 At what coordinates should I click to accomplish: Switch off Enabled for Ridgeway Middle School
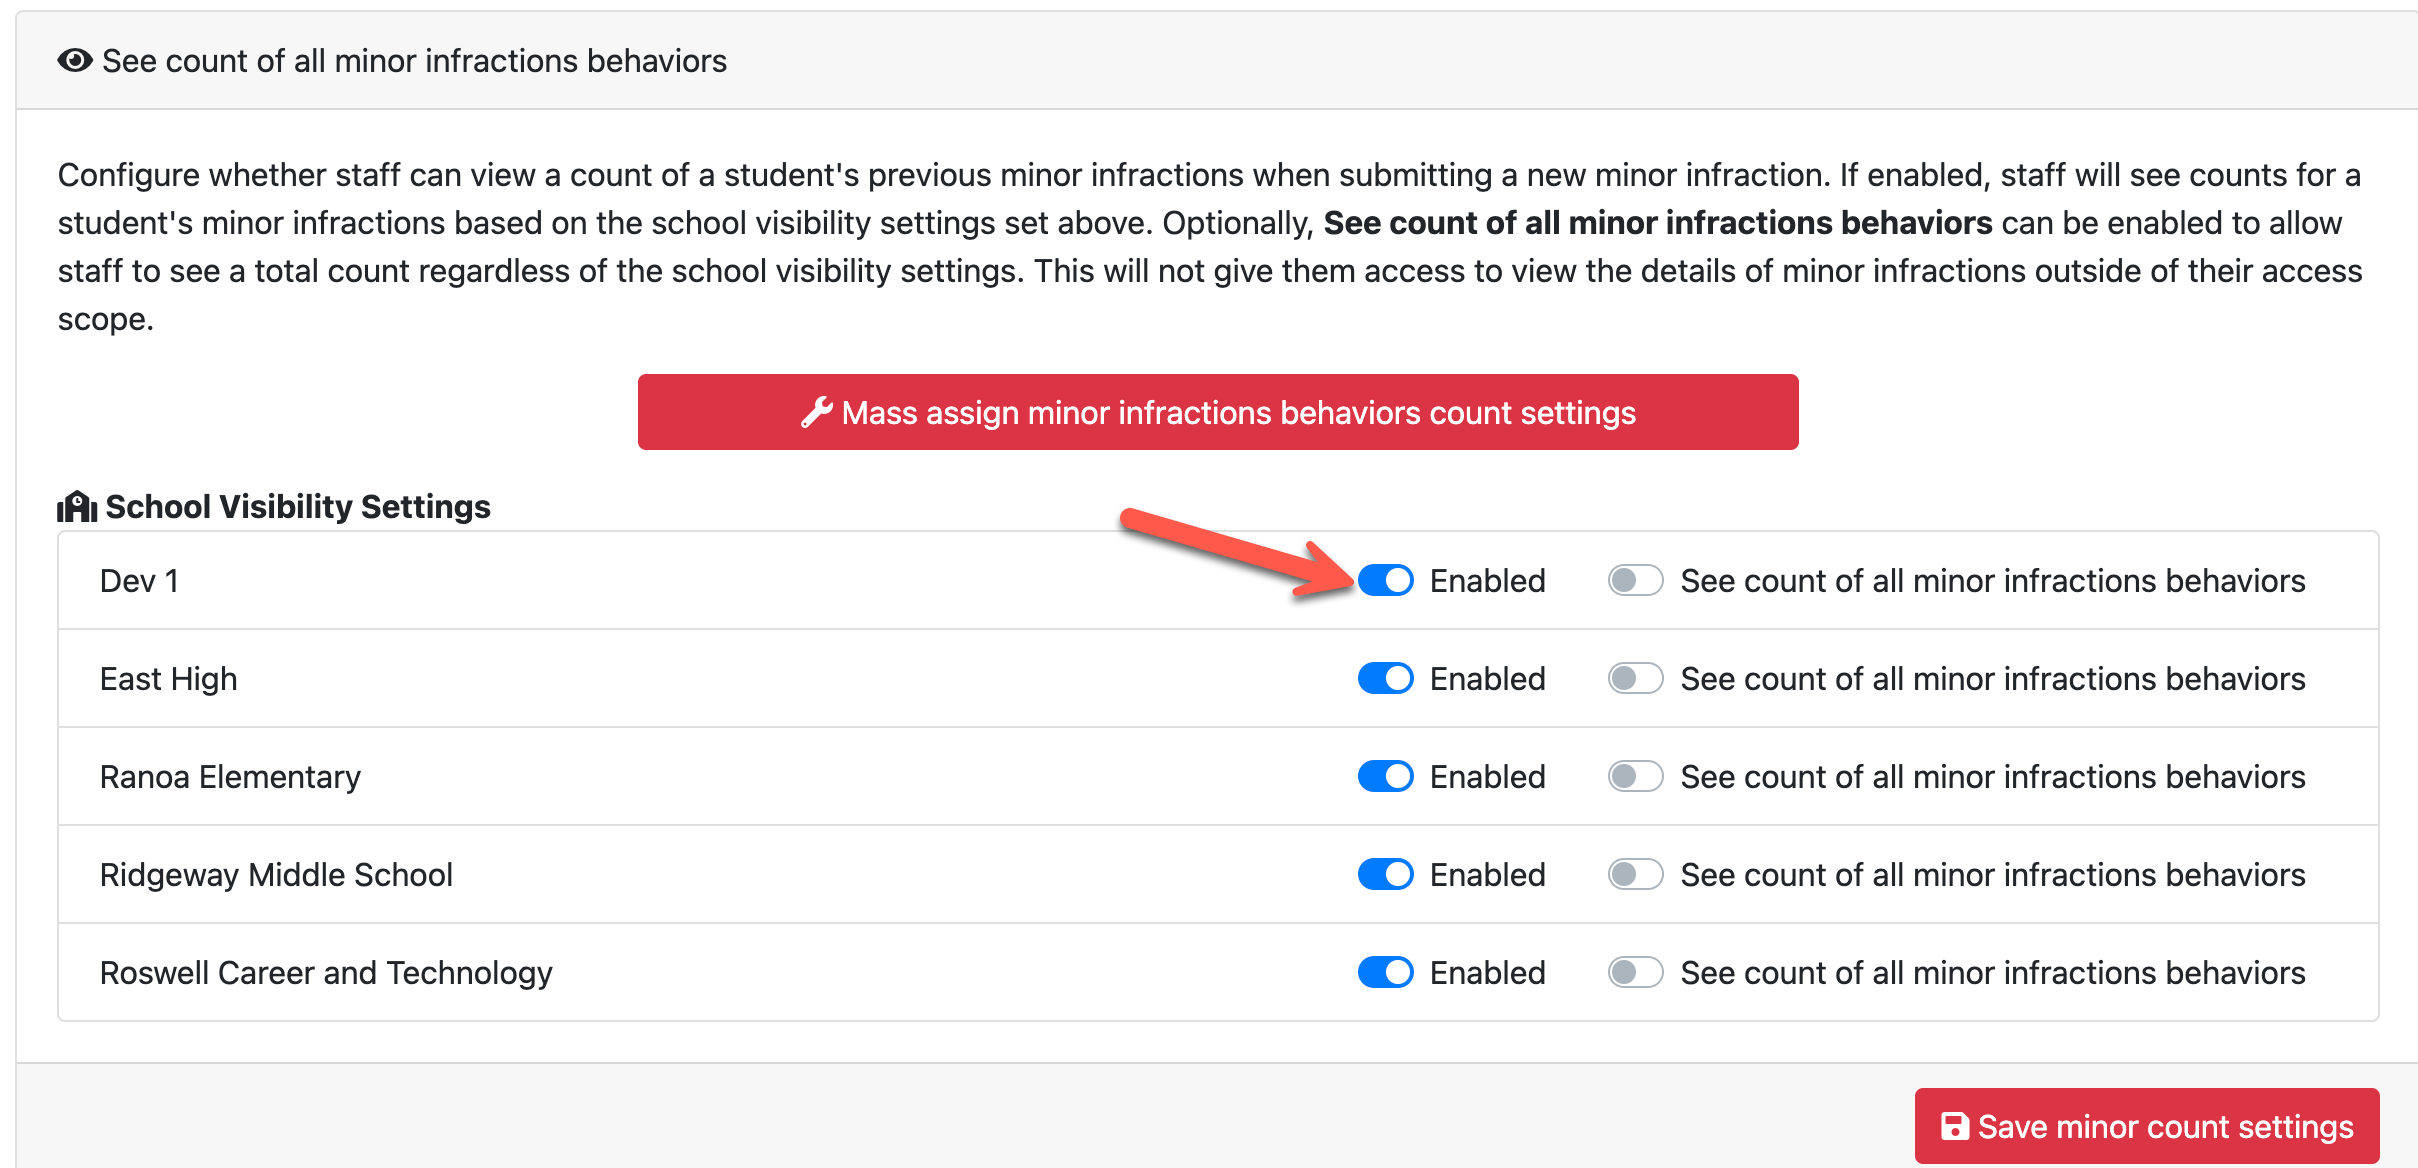click(1385, 875)
